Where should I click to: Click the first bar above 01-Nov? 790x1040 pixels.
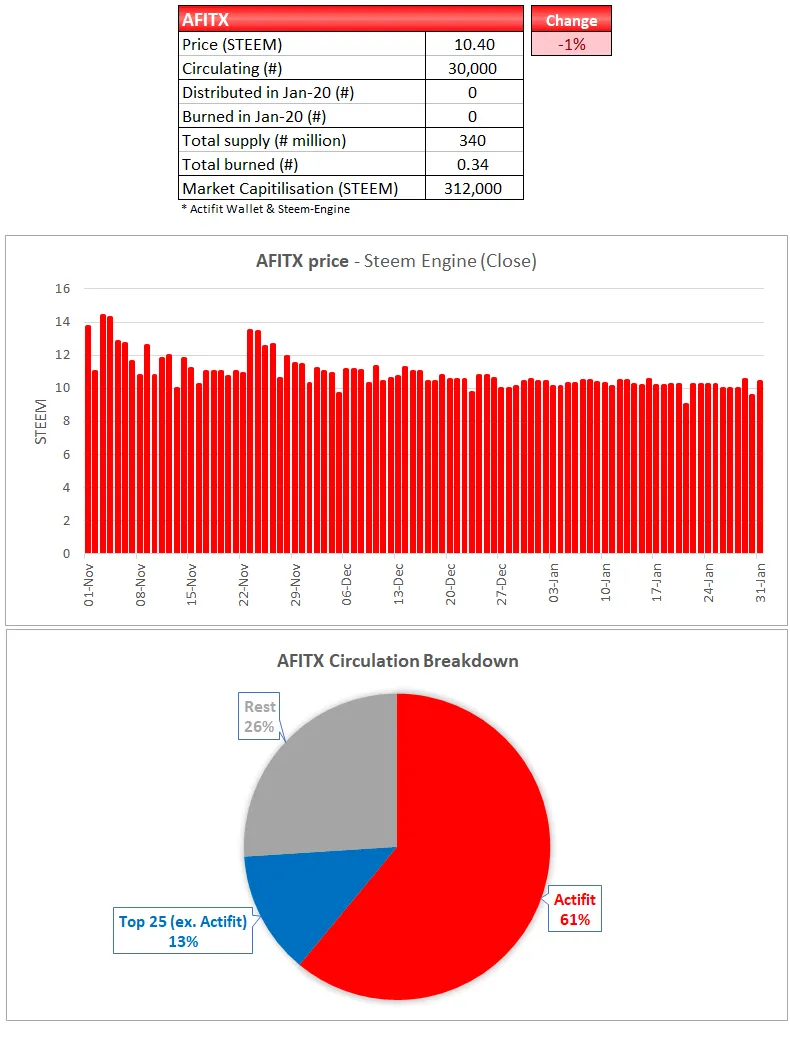tap(88, 439)
